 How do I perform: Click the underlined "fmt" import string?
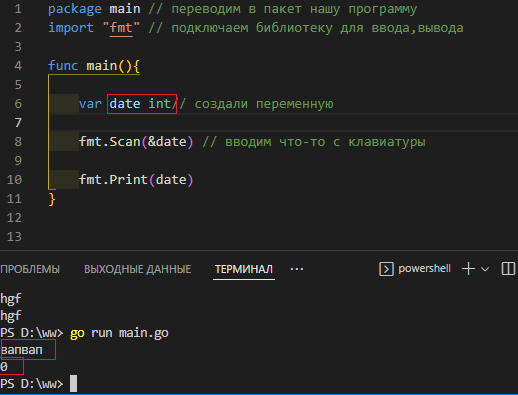121,28
